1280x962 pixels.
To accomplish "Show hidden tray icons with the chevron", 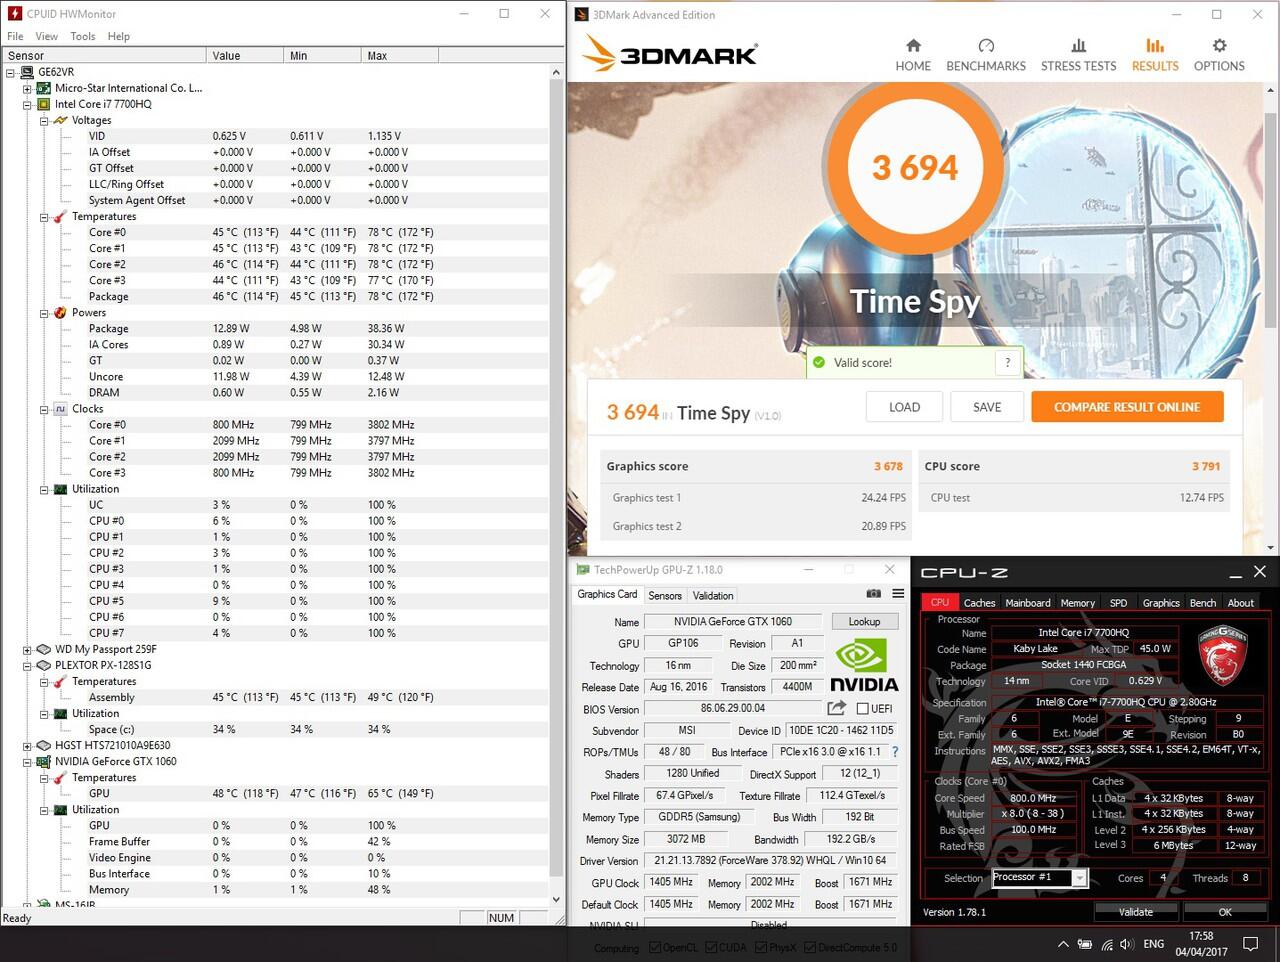I will [1062, 944].
